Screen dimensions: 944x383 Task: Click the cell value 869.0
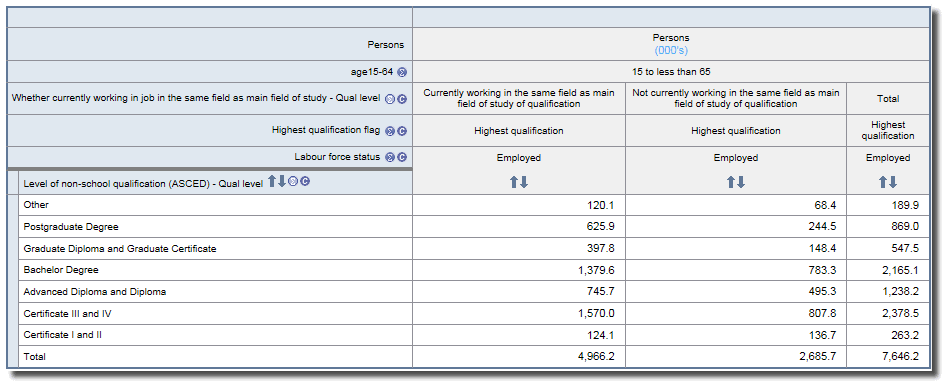click(905, 227)
